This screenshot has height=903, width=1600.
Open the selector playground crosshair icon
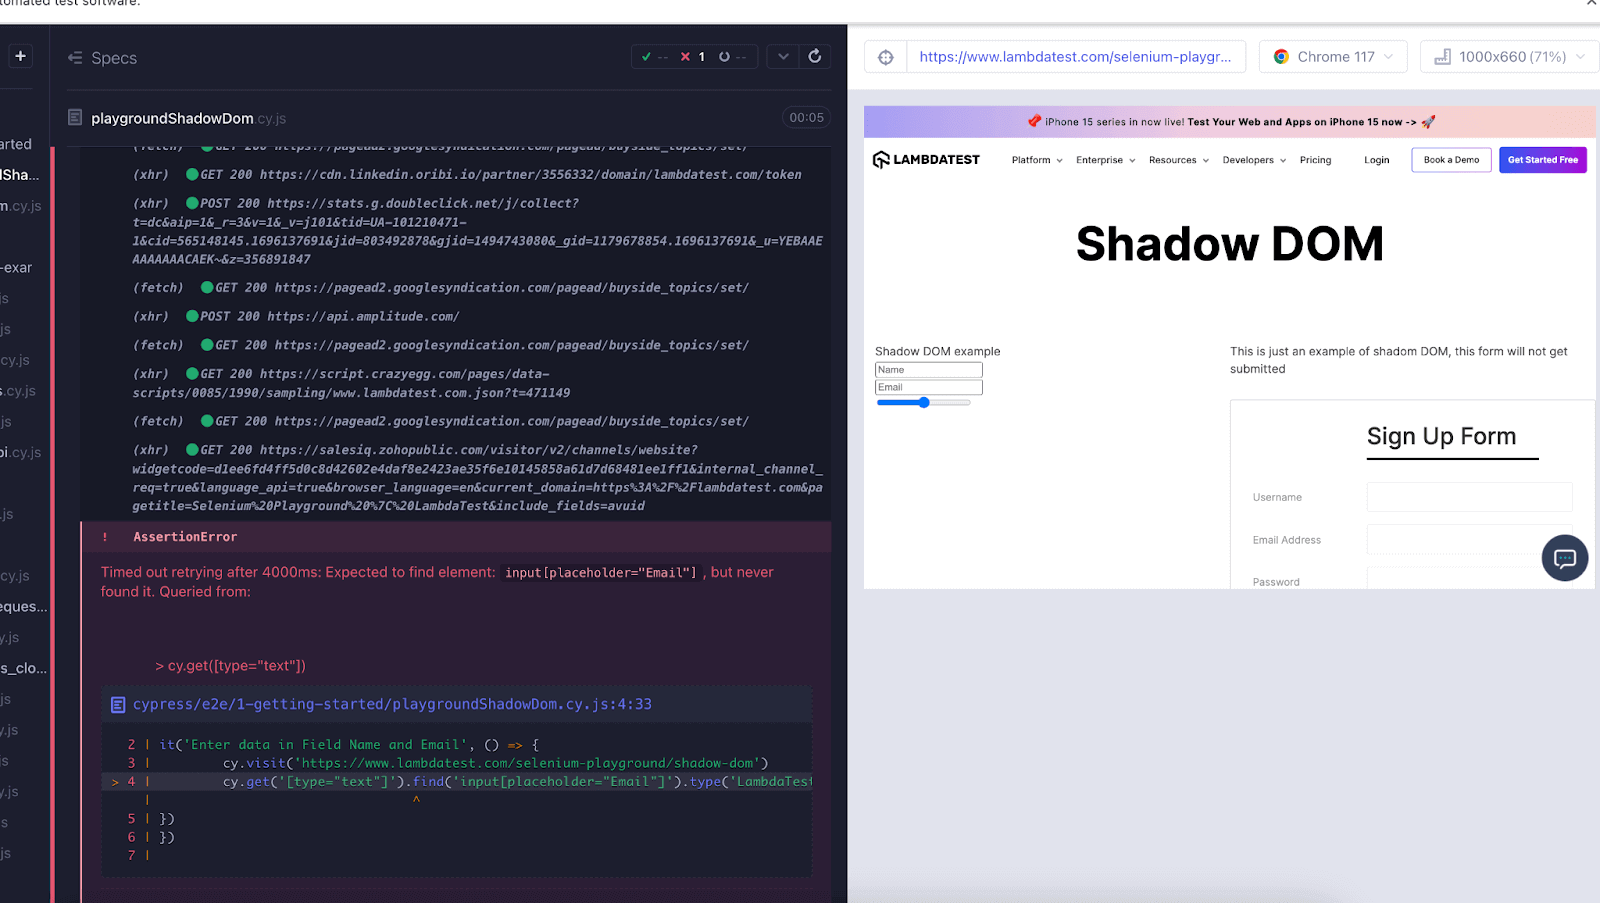(x=886, y=57)
